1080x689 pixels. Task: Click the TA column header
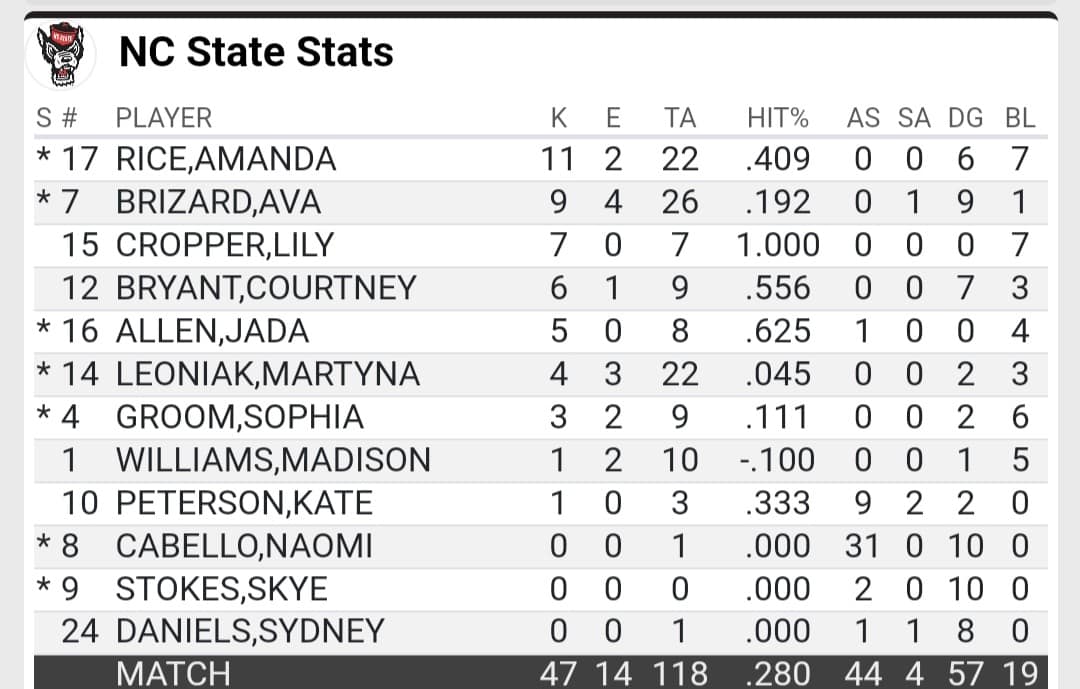click(680, 118)
